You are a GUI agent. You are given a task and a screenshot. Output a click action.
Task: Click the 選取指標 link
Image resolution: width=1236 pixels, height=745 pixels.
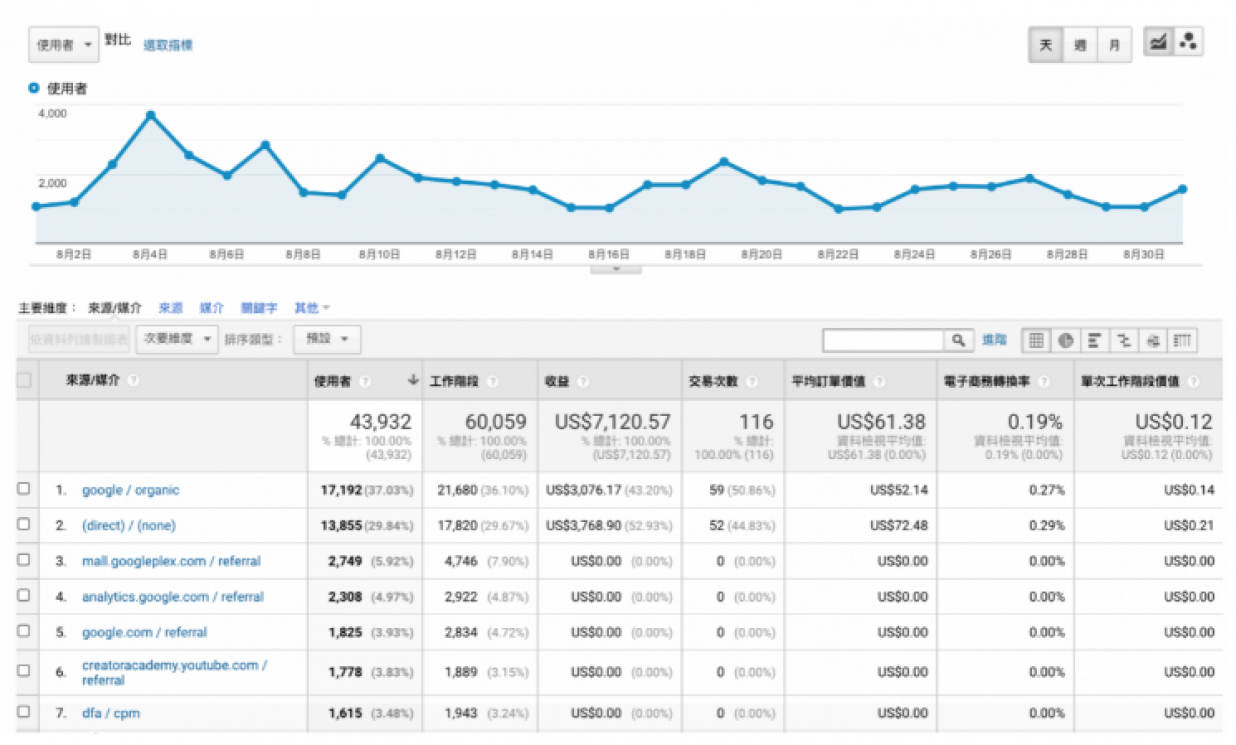click(x=168, y=45)
